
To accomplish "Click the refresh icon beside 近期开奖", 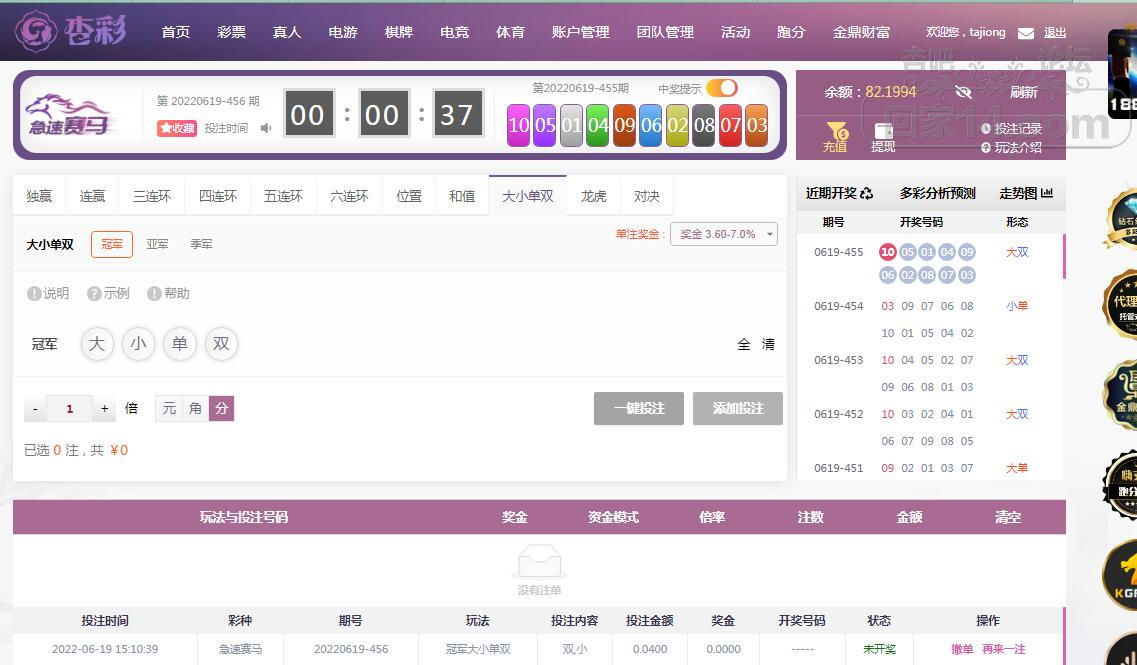I will (866, 194).
